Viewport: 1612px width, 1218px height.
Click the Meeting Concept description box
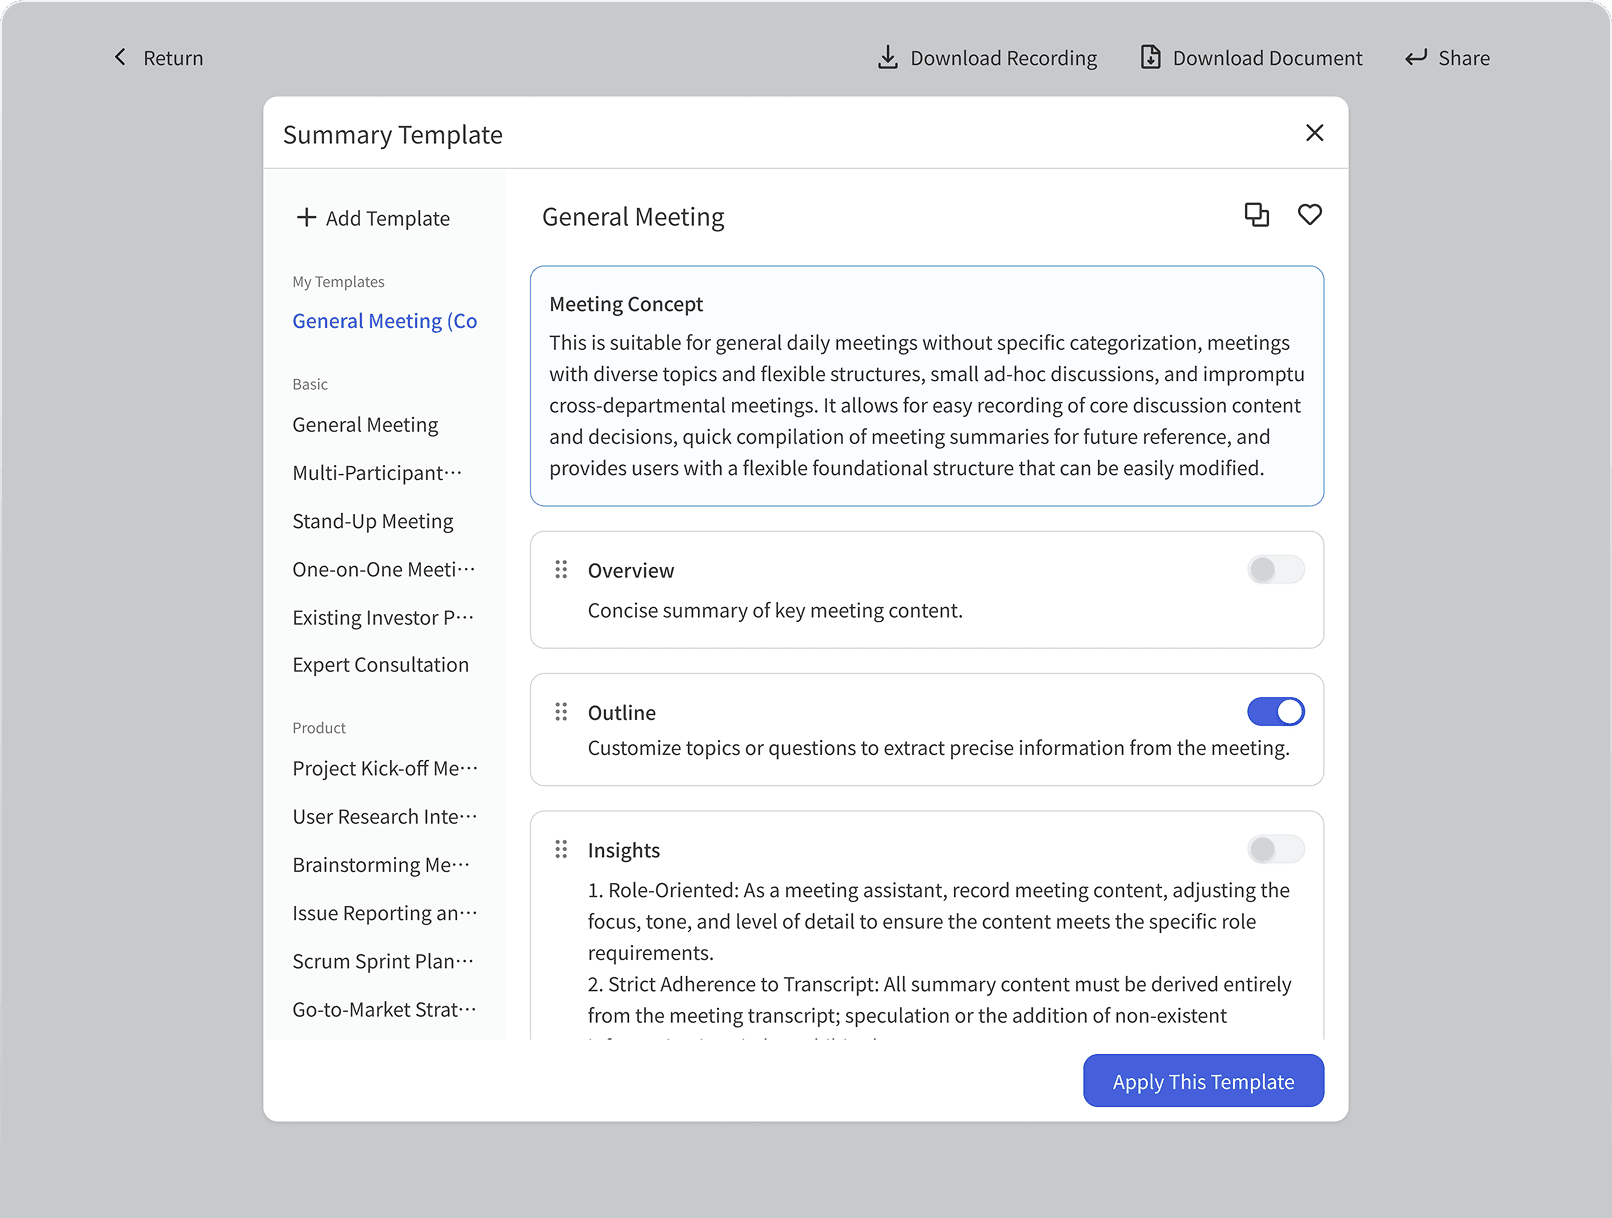926,386
